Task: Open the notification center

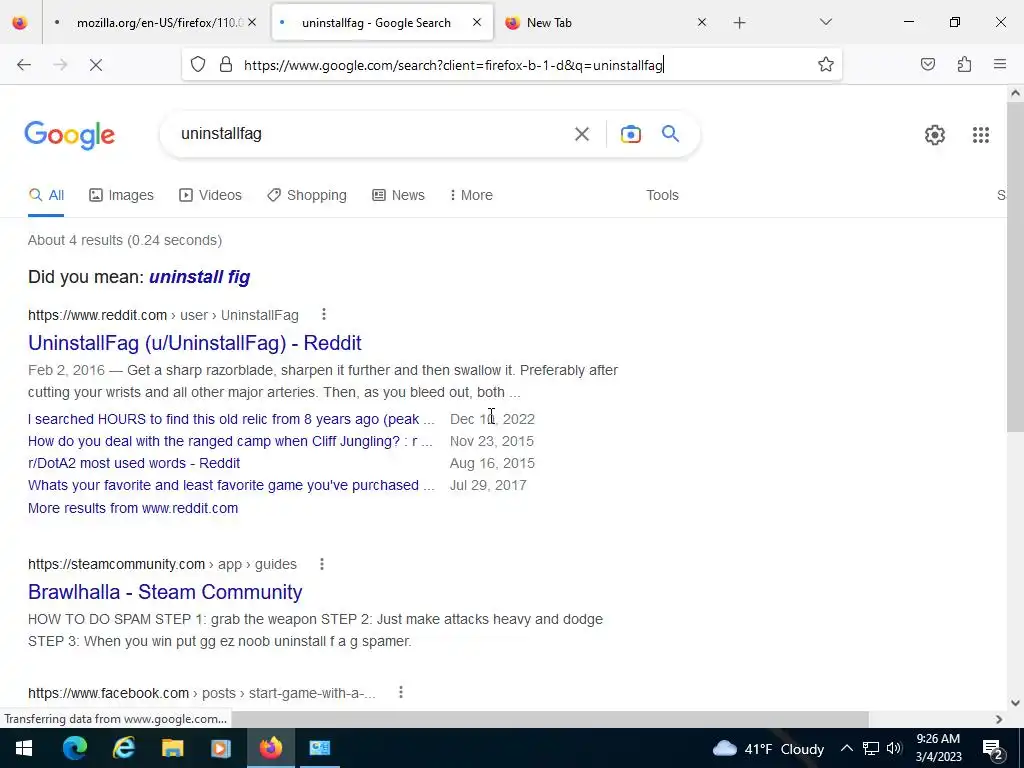Action: tap(992, 749)
